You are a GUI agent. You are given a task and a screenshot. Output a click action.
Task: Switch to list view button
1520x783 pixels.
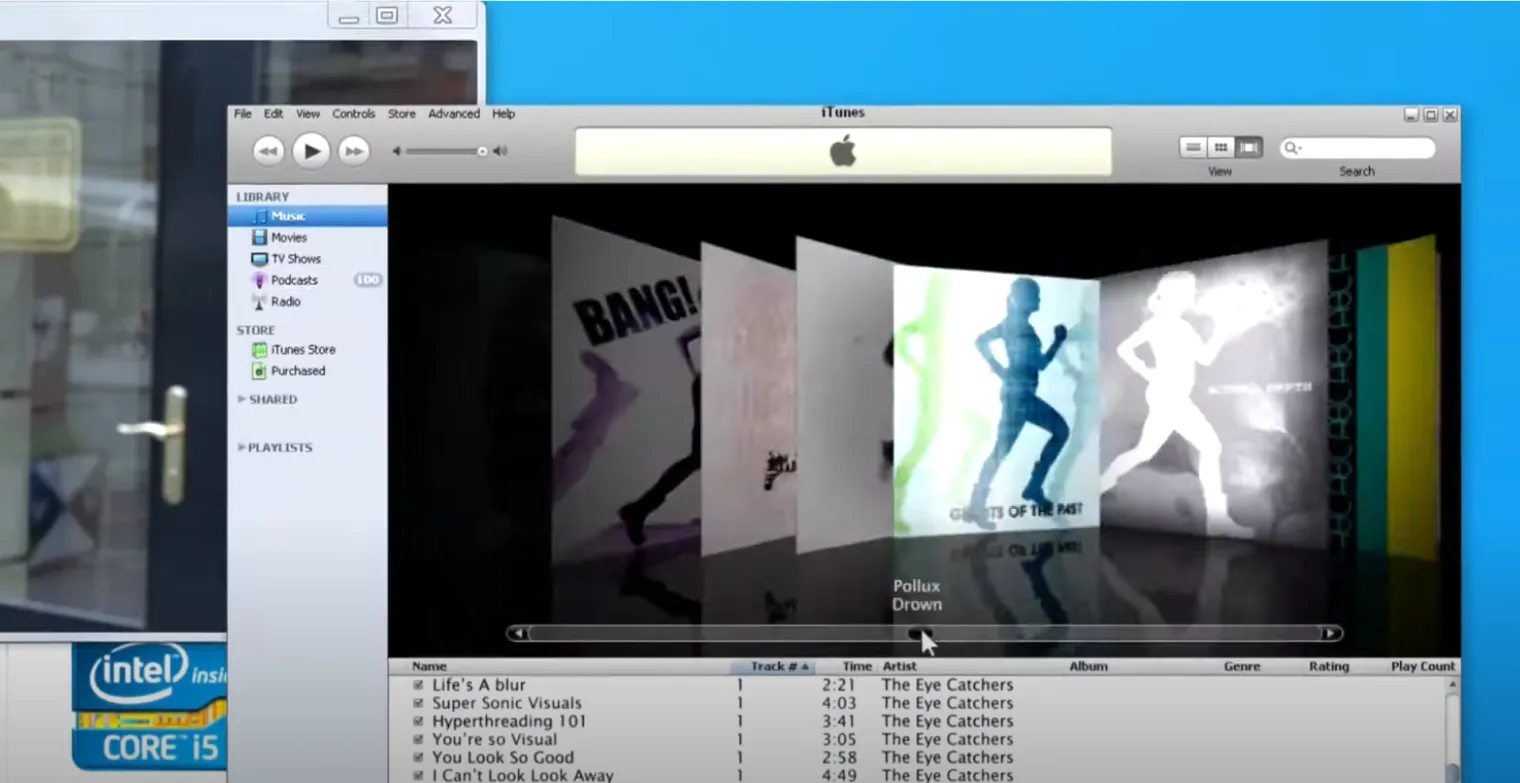coord(1193,148)
